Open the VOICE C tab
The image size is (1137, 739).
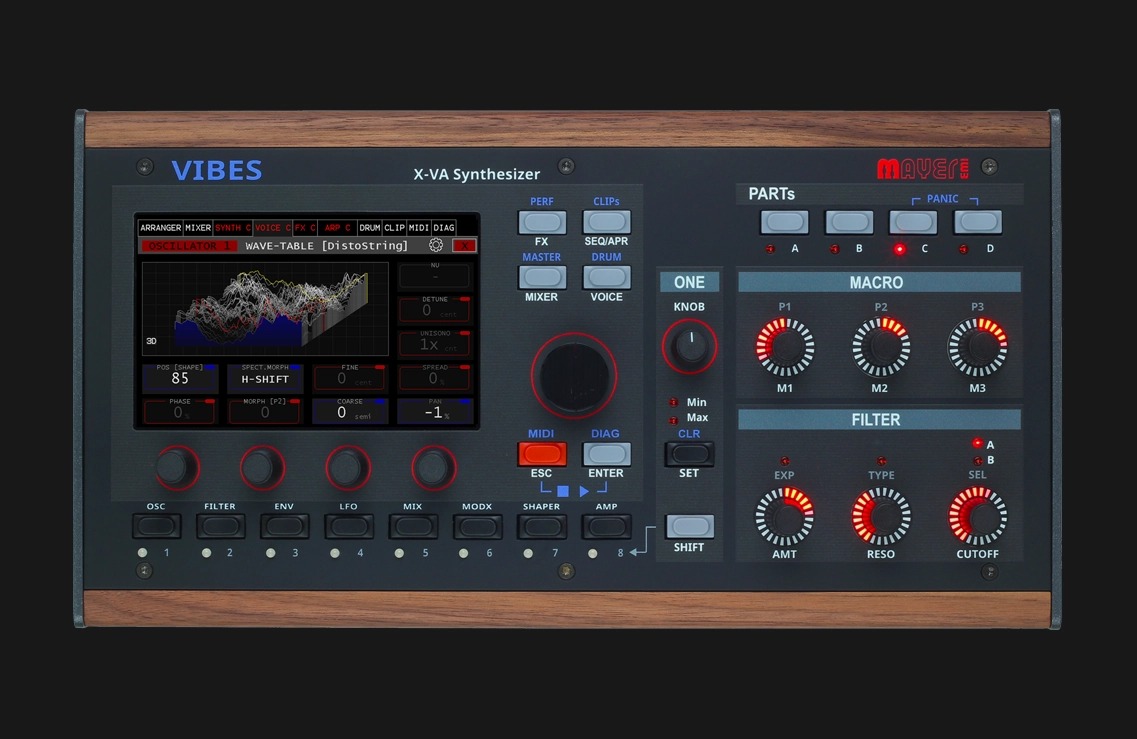point(273,228)
